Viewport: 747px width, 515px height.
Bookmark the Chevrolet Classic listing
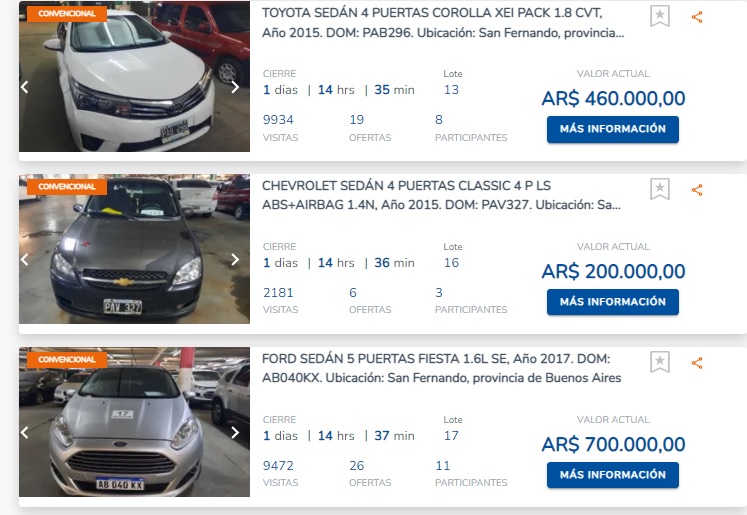(x=660, y=189)
